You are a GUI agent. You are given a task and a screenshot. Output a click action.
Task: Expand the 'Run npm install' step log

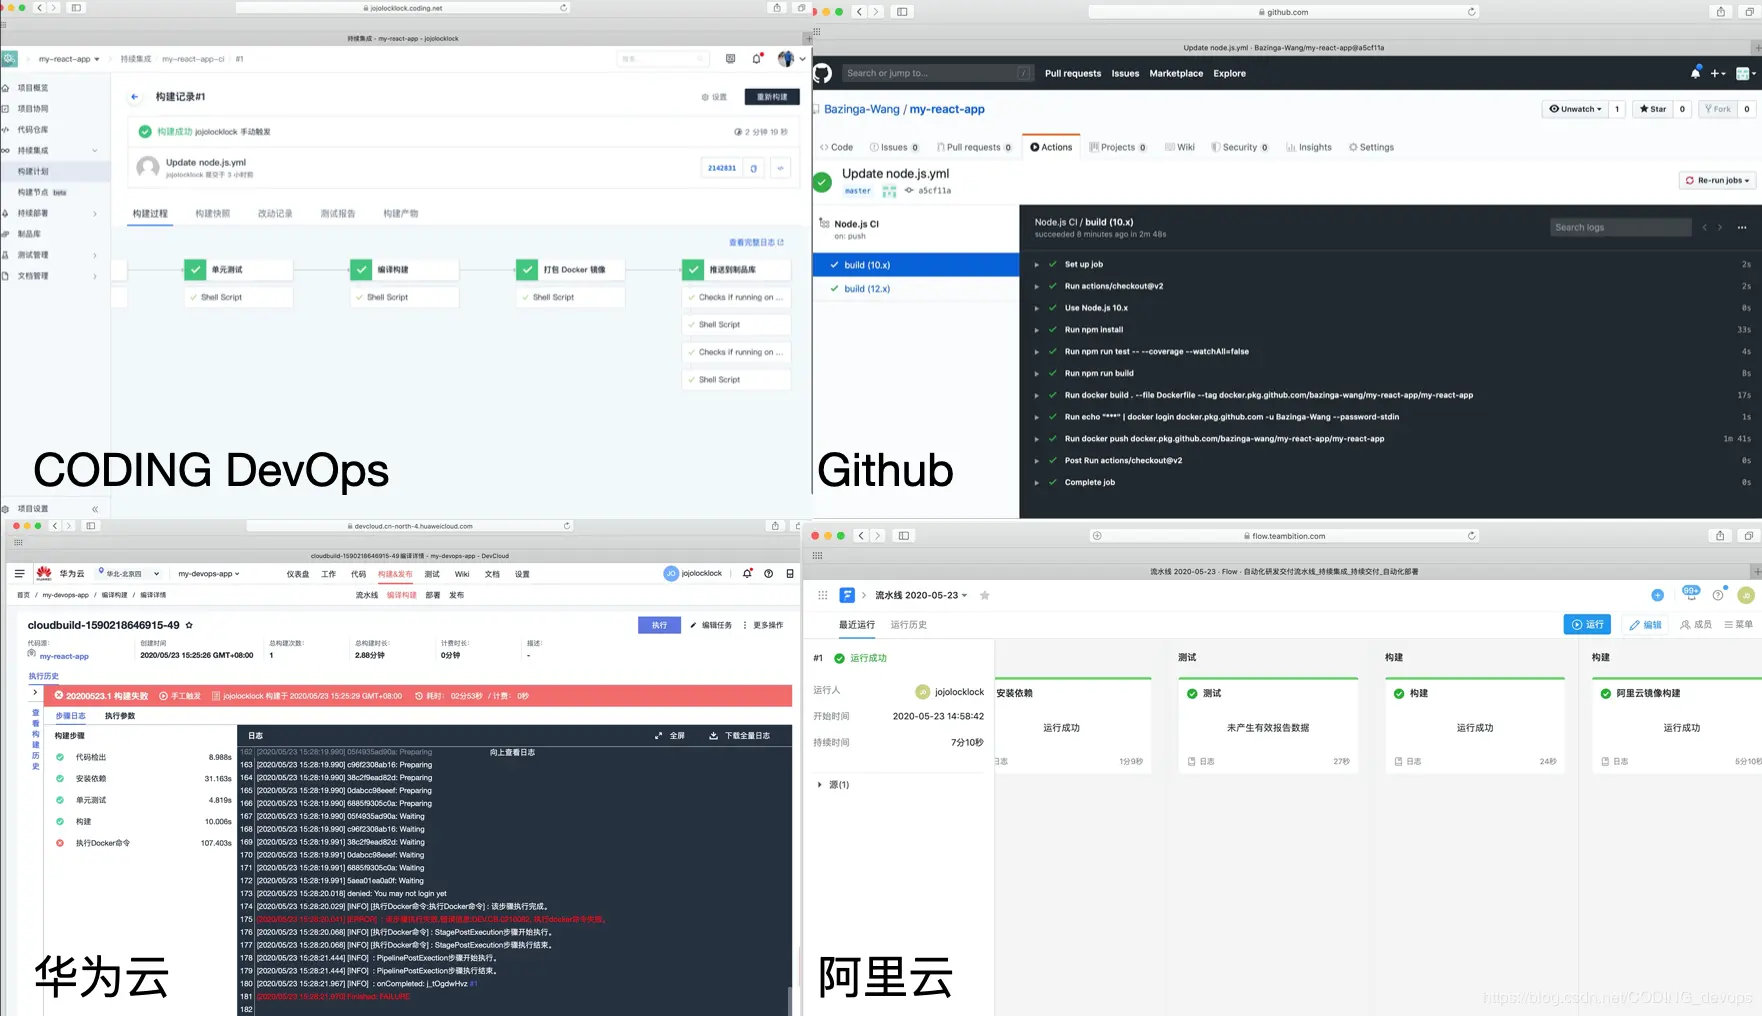coord(1036,330)
